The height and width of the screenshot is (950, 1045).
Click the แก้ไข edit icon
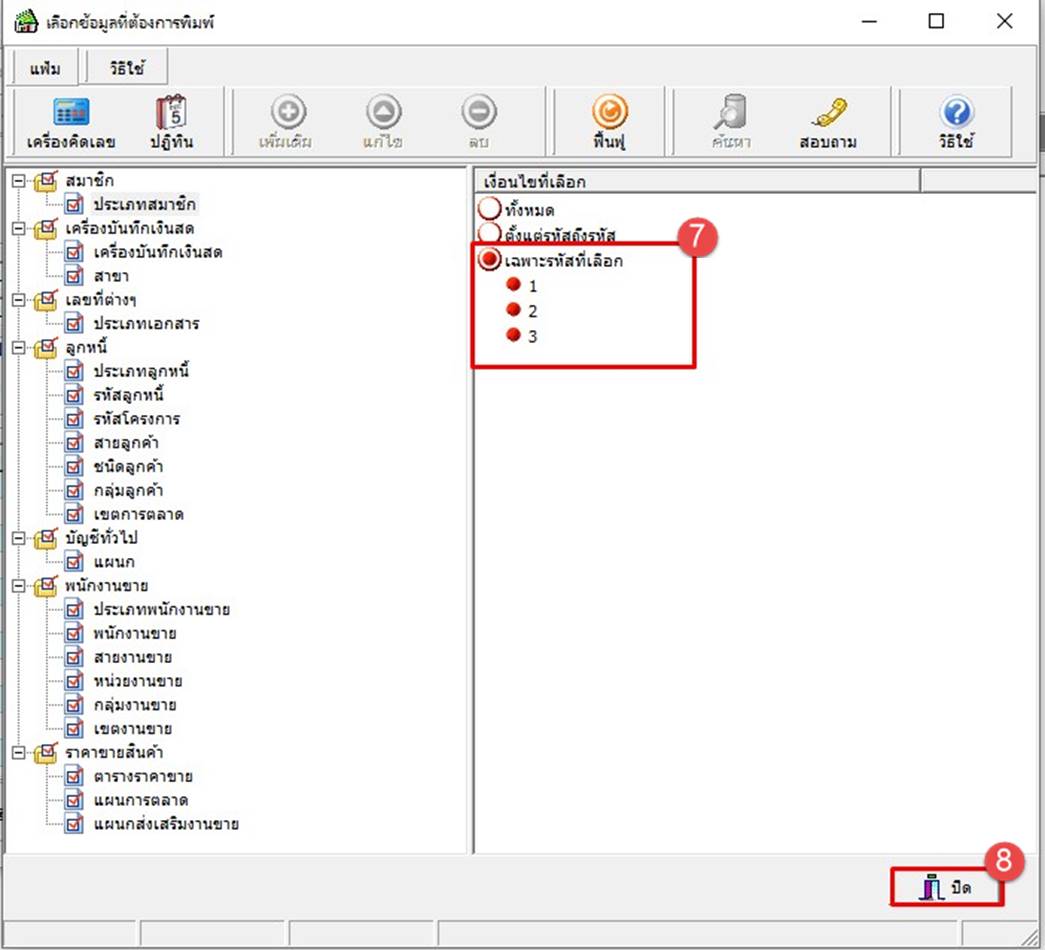click(x=383, y=114)
